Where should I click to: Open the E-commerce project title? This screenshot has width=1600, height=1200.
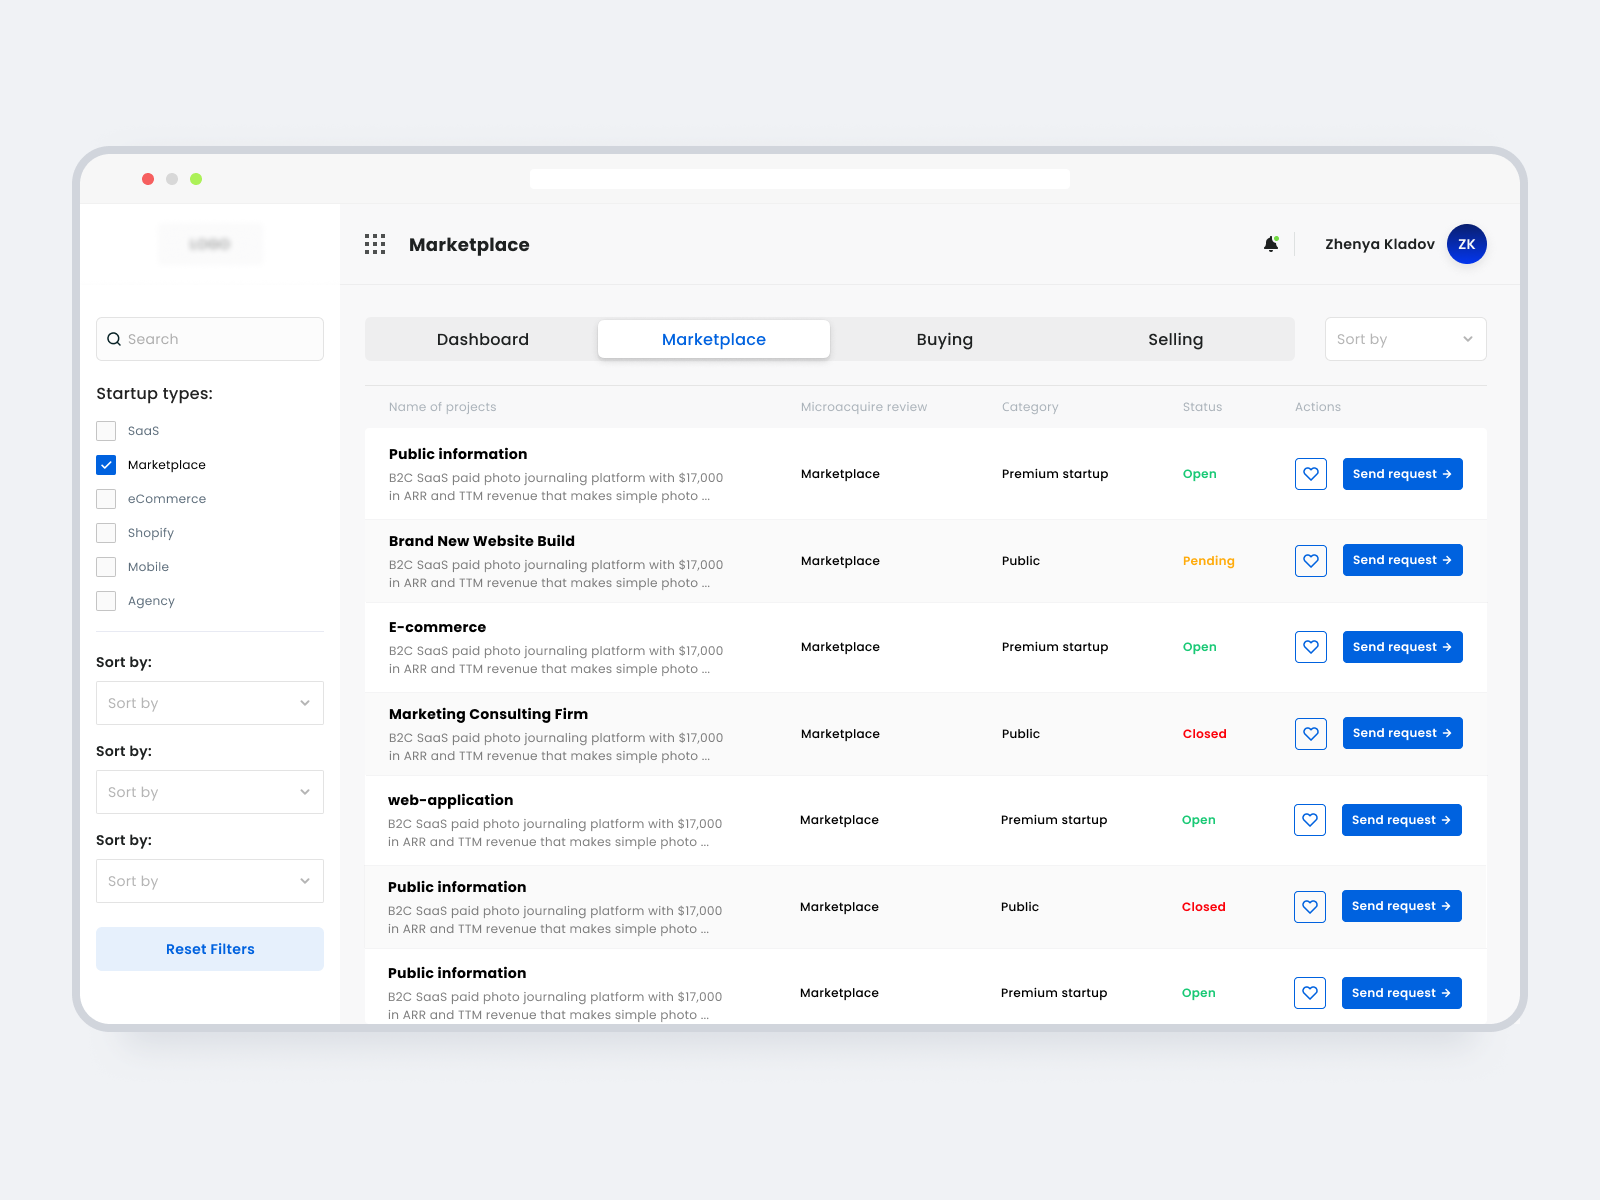click(437, 627)
